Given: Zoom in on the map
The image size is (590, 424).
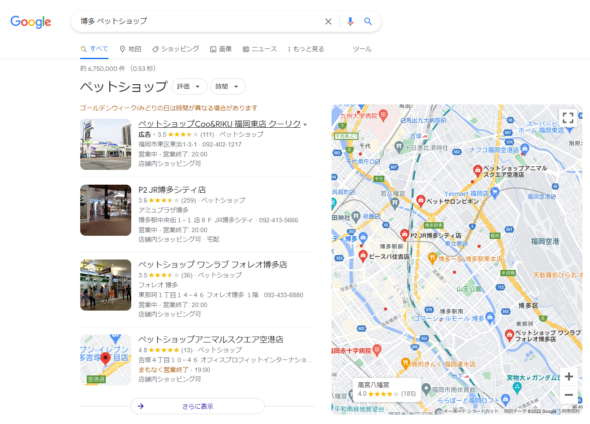Looking at the screenshot, I should point(569,377).
